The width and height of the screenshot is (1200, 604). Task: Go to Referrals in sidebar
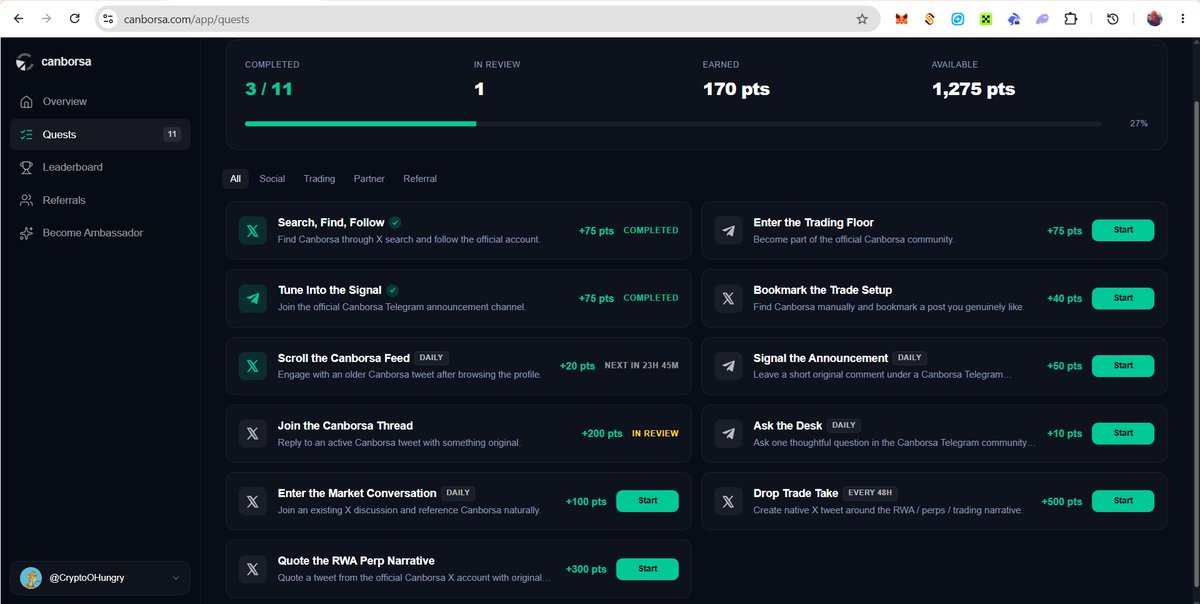coord(100,200)
